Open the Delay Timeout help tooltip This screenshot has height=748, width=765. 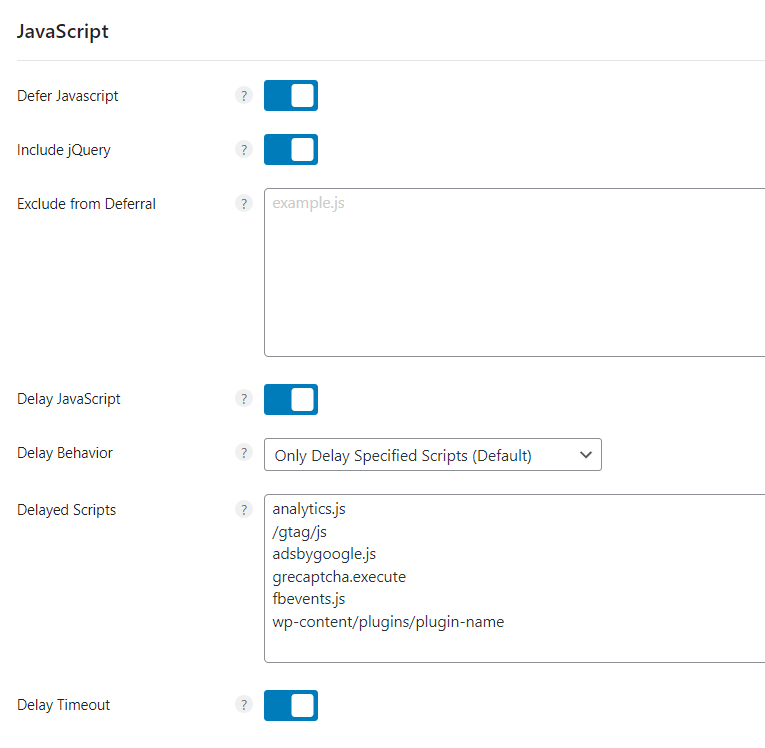click(x=244, y=705)
